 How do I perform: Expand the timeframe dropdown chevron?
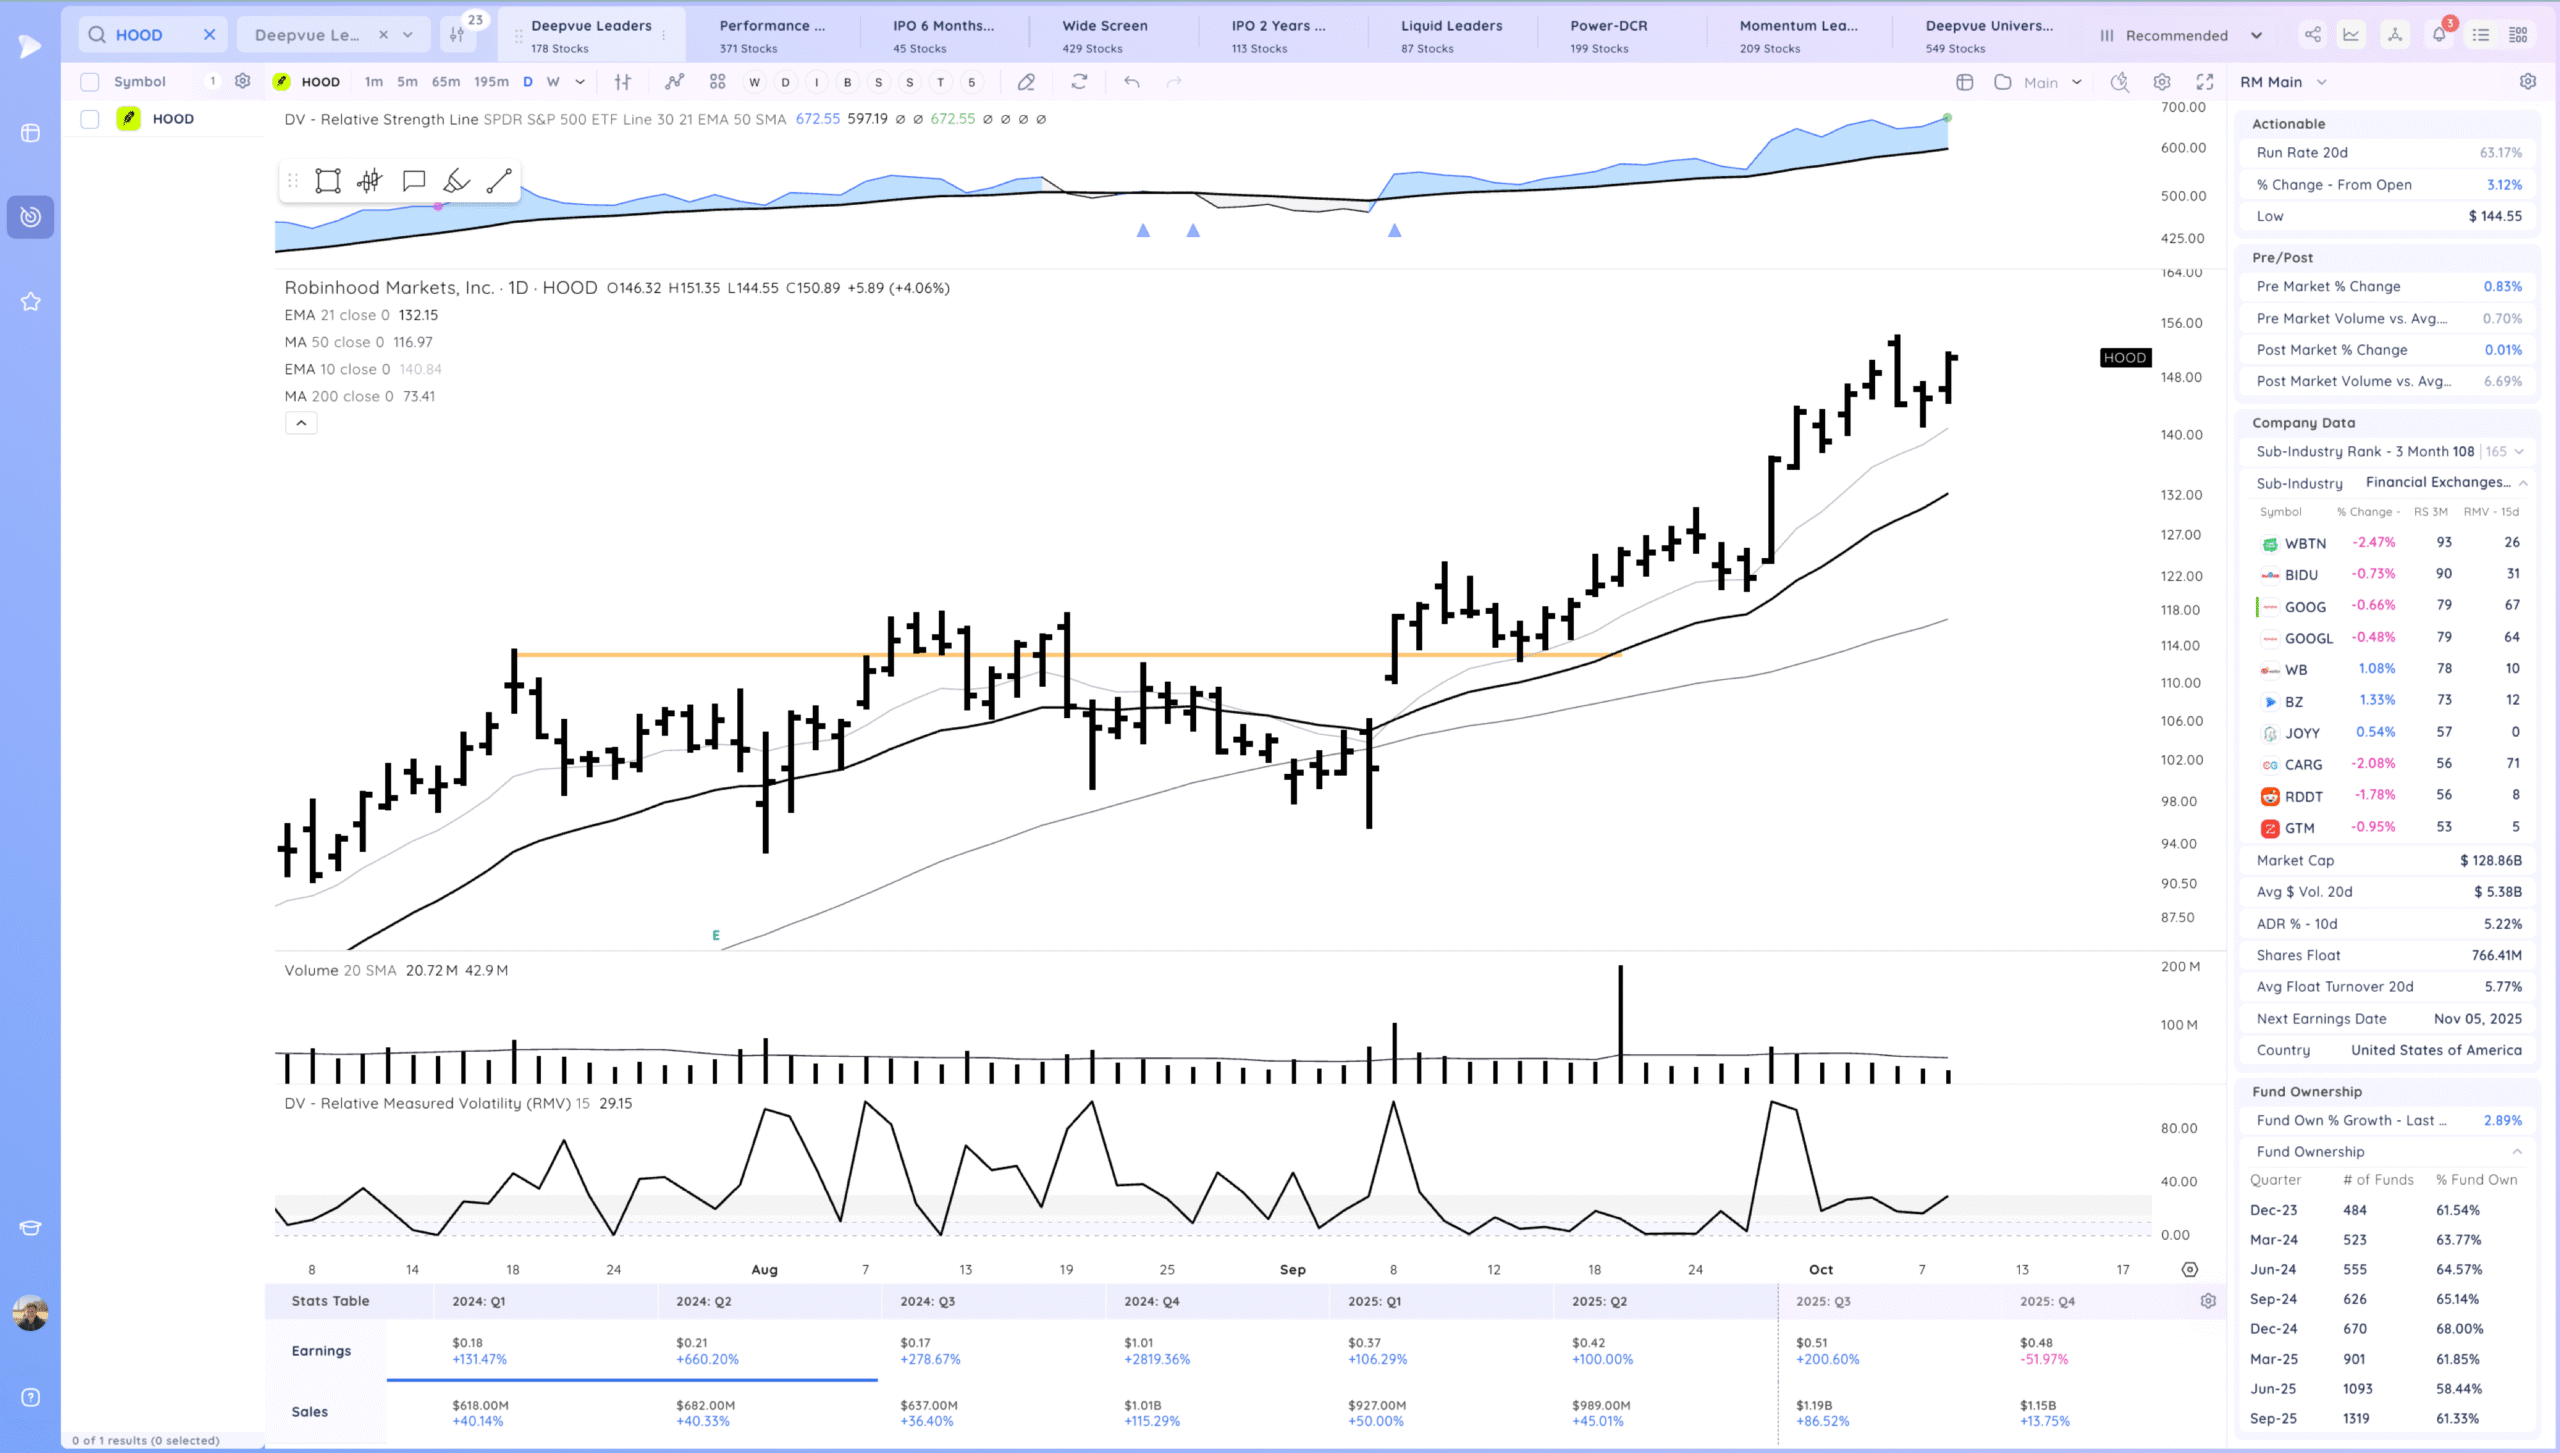[x=580, y=82]
